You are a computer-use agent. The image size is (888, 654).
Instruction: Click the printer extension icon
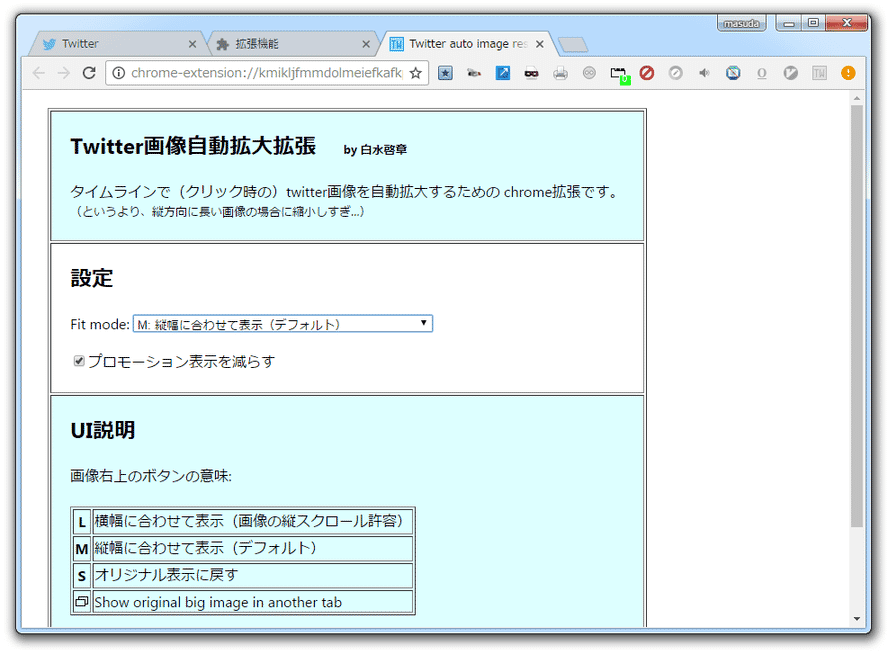[x=561, y=72]
